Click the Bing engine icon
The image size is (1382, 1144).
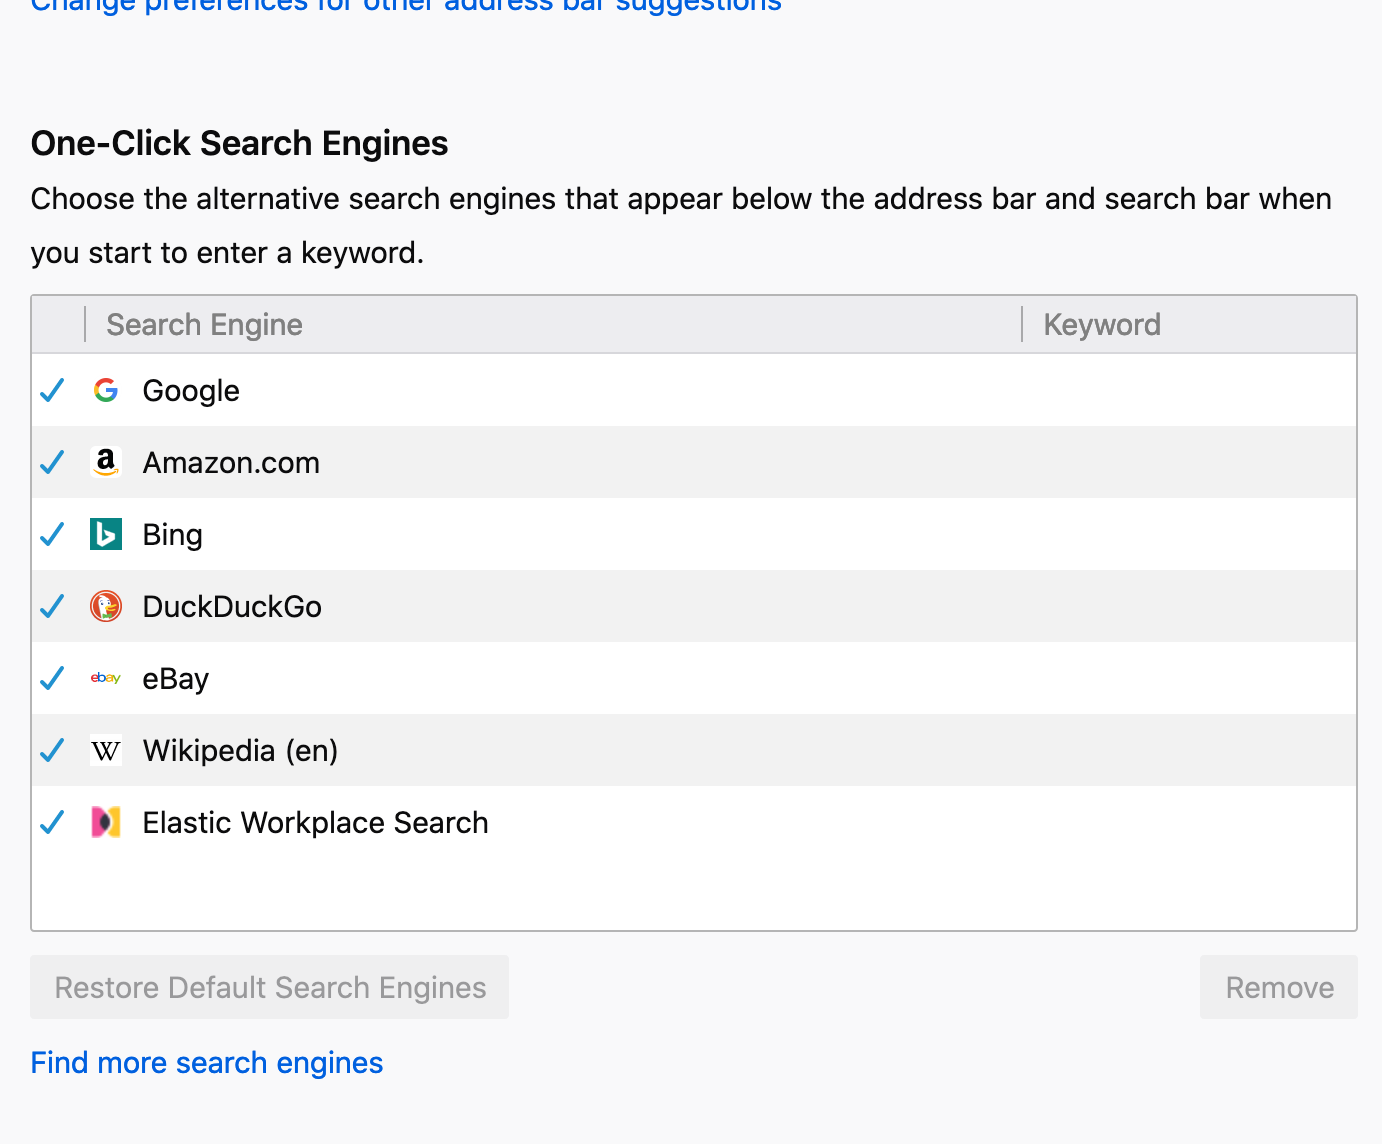106,534
